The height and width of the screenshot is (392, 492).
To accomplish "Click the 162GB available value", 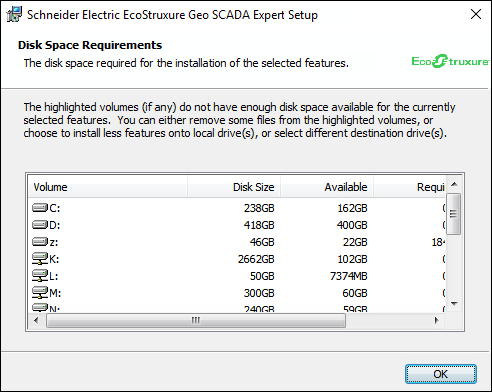I will [x=352, y=208].
